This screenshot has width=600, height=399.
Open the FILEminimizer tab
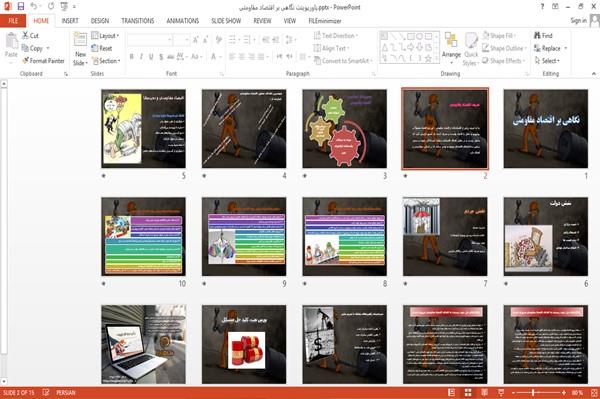pyautogui.click(x=325, y=21)
